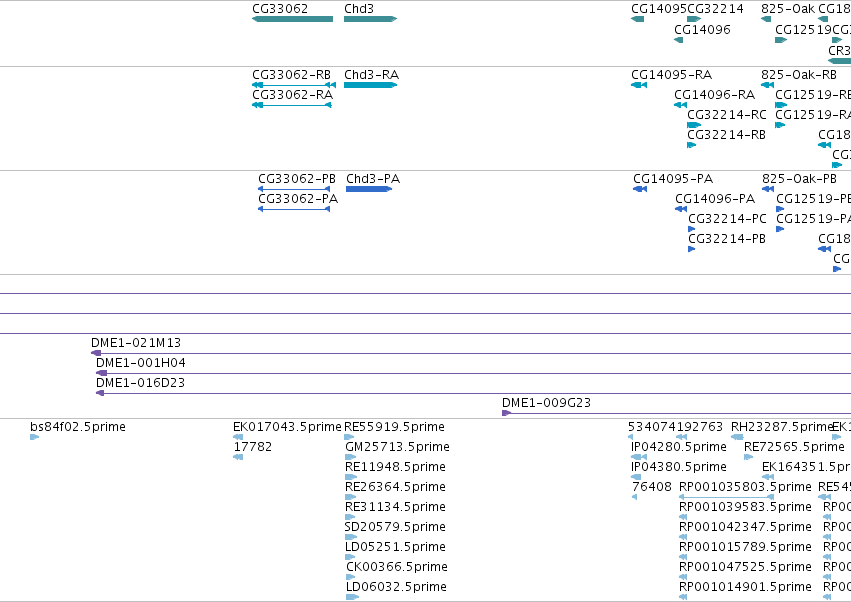This screenshot has width=851, height=602.
Task: Select the RE55919.5prime EST label
Action: [x=395, y=427]
